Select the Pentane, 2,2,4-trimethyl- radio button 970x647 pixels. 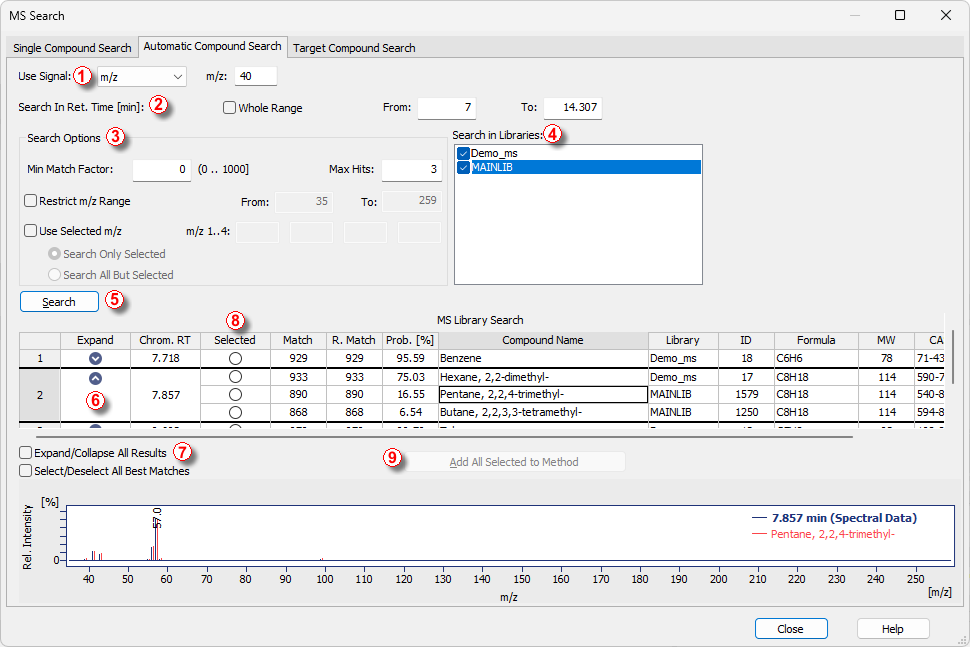point(235,394)
